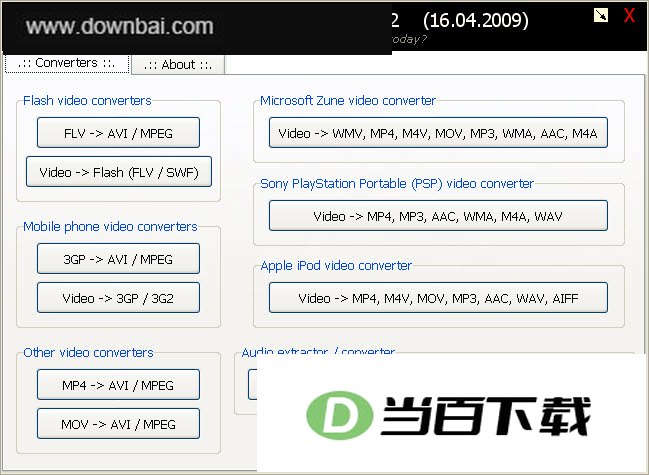The width and height of the screenshot is (649, 475).
Task: Open the 3GP -> AVI / MPEG converter
Action: pos(118,259)
